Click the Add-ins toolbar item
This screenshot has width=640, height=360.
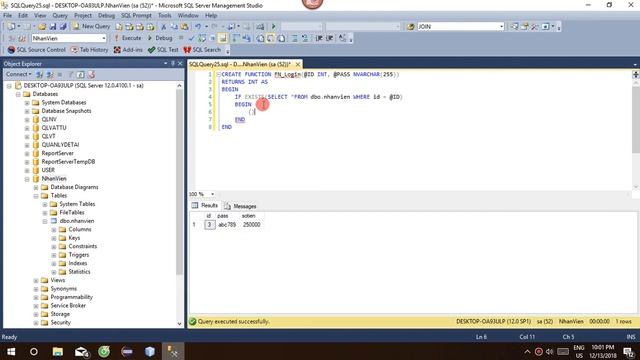pyautogui.click(x=128, y=50)
